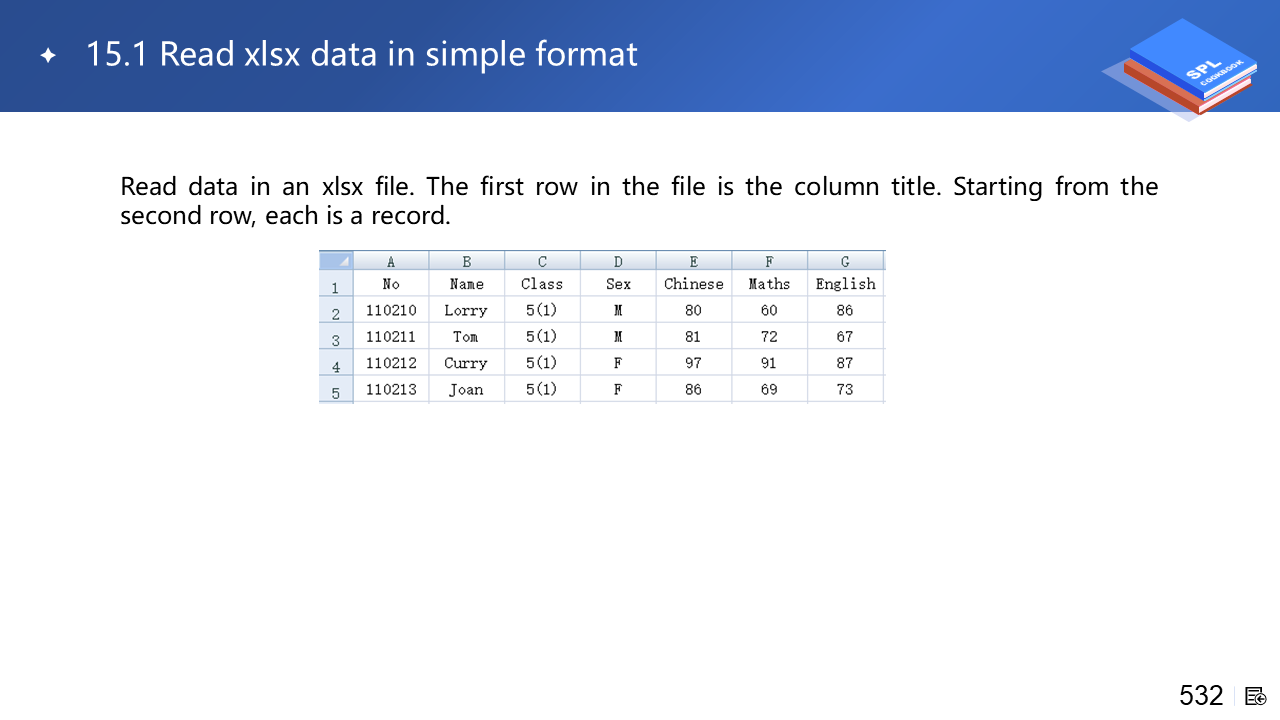
Task: Click the return-to-contents icon beside page number
Action: click(x=1256, y=696)
